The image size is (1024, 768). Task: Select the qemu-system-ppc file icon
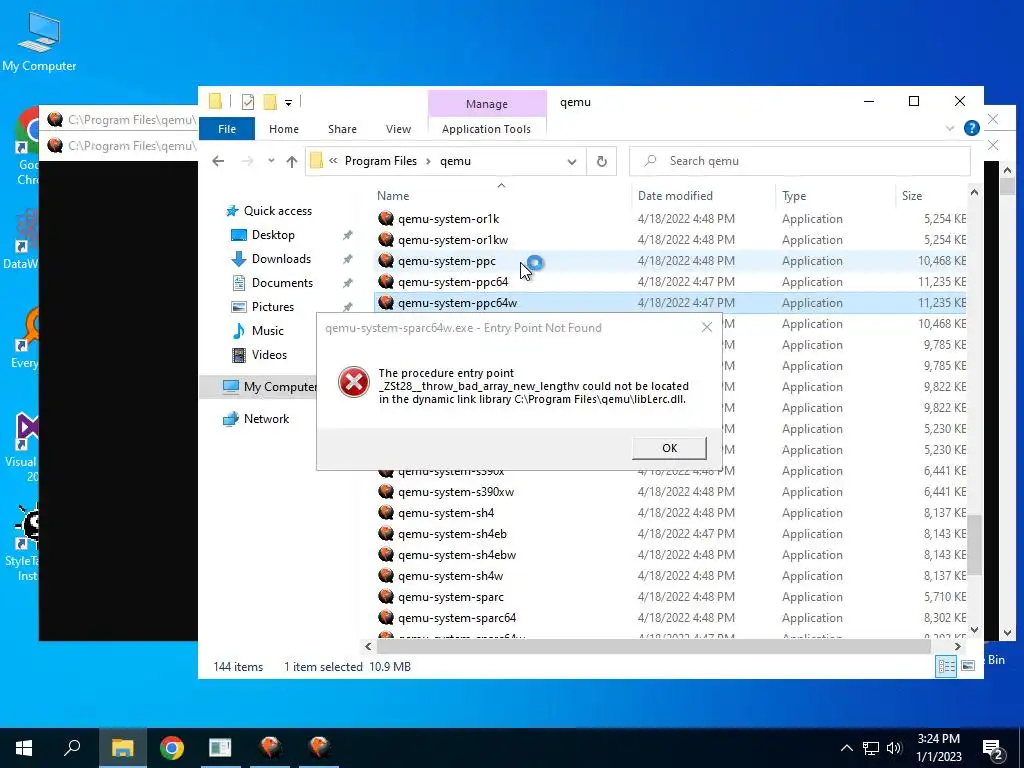coord(386,261)
